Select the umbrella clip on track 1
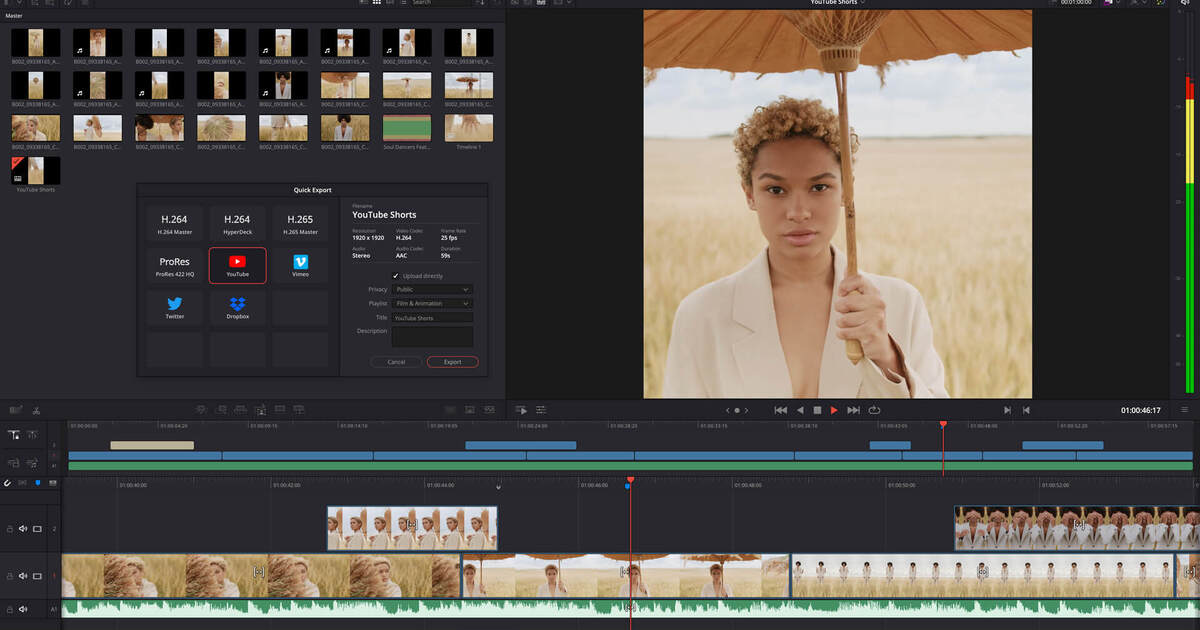 pyautogui.click(x=626, y=576)
